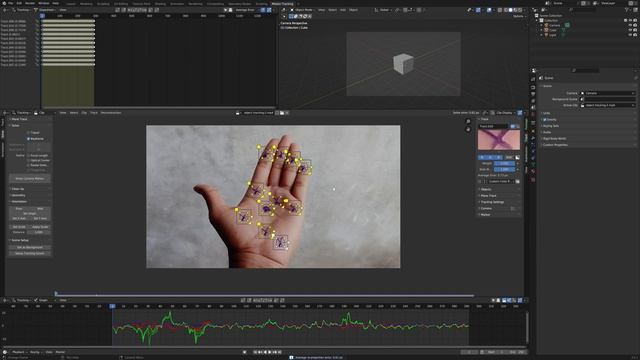This screenshot has height=360, width=640.
Task: Click the Apply Scale button
Action: [x=40, y=227]
